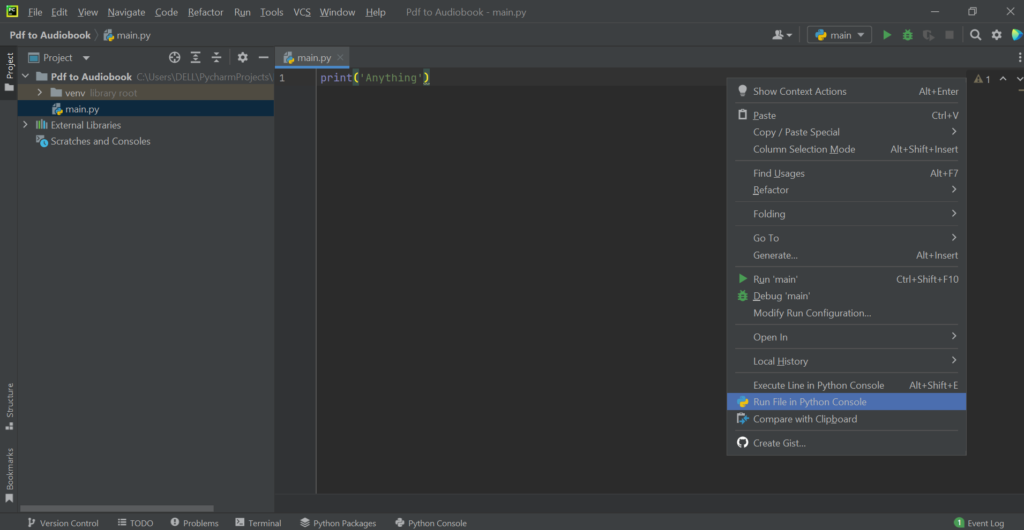Image resolution: width=1024 pixels, height=530 pixels.
Task: Click the locate-in-project target icon
Action: coord(174,57)
